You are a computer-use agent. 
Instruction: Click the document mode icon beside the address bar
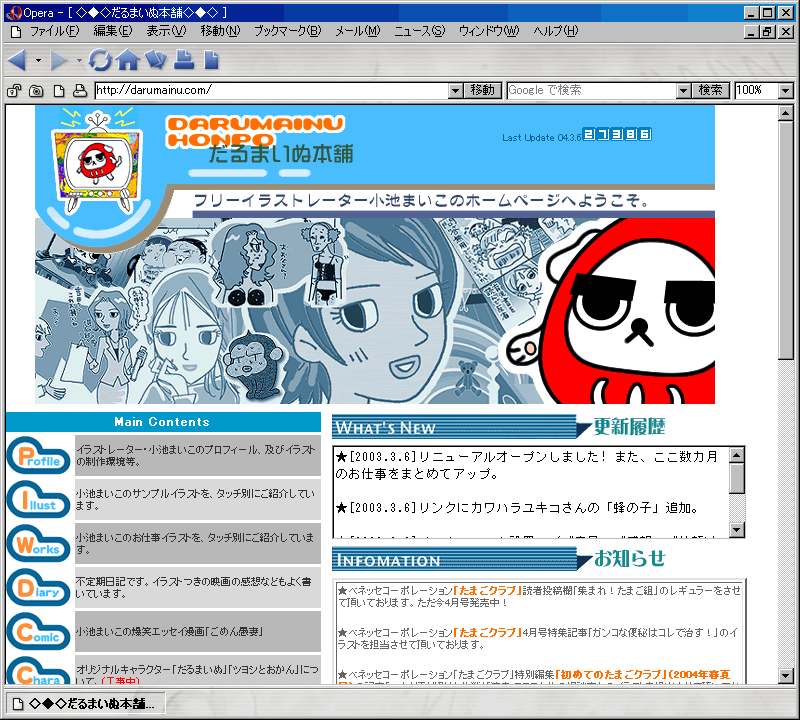click(x=59, y=91)
